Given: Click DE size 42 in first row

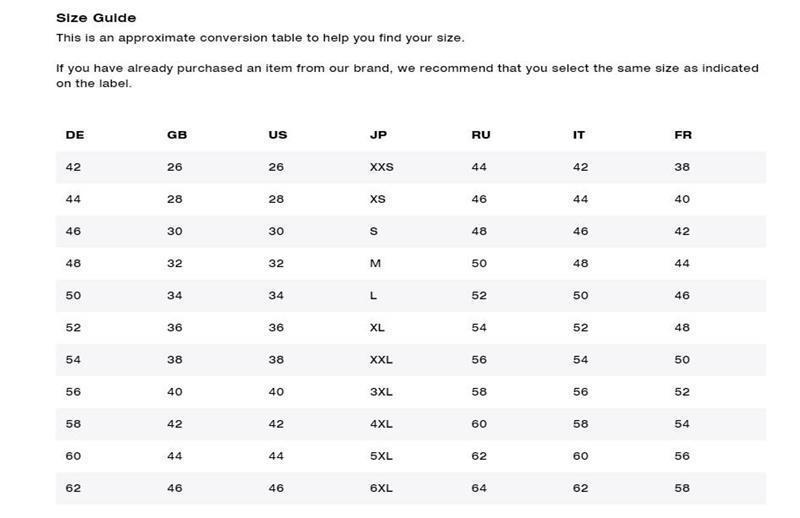Looking at the screenshot, I should pos(73,167).
